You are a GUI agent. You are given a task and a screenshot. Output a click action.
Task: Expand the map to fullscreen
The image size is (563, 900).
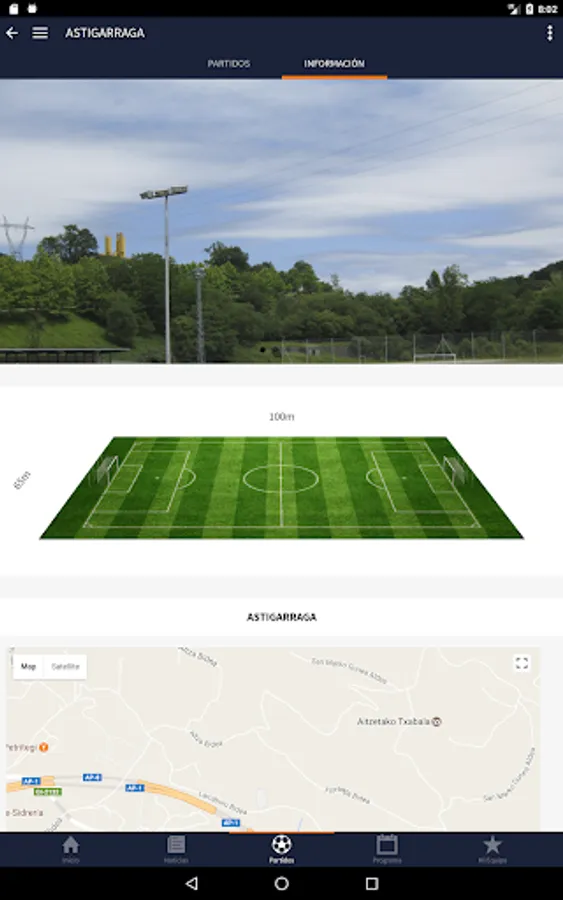click(521, 664)
